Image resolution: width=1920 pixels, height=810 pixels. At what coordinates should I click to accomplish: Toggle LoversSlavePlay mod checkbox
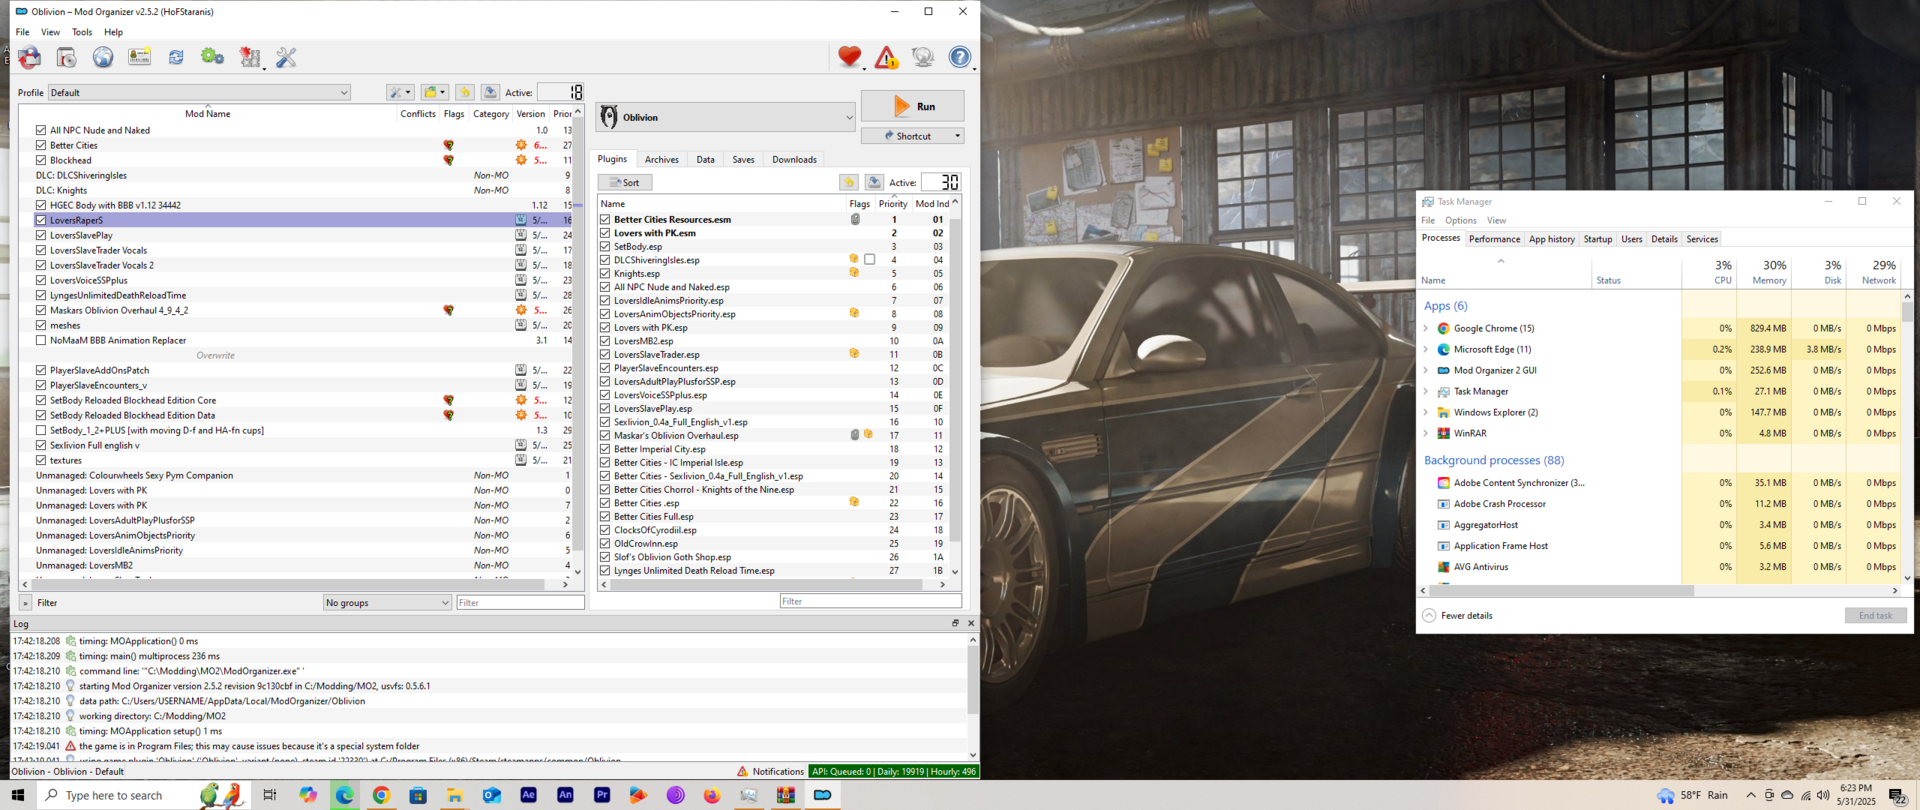(x=41, y=235)
